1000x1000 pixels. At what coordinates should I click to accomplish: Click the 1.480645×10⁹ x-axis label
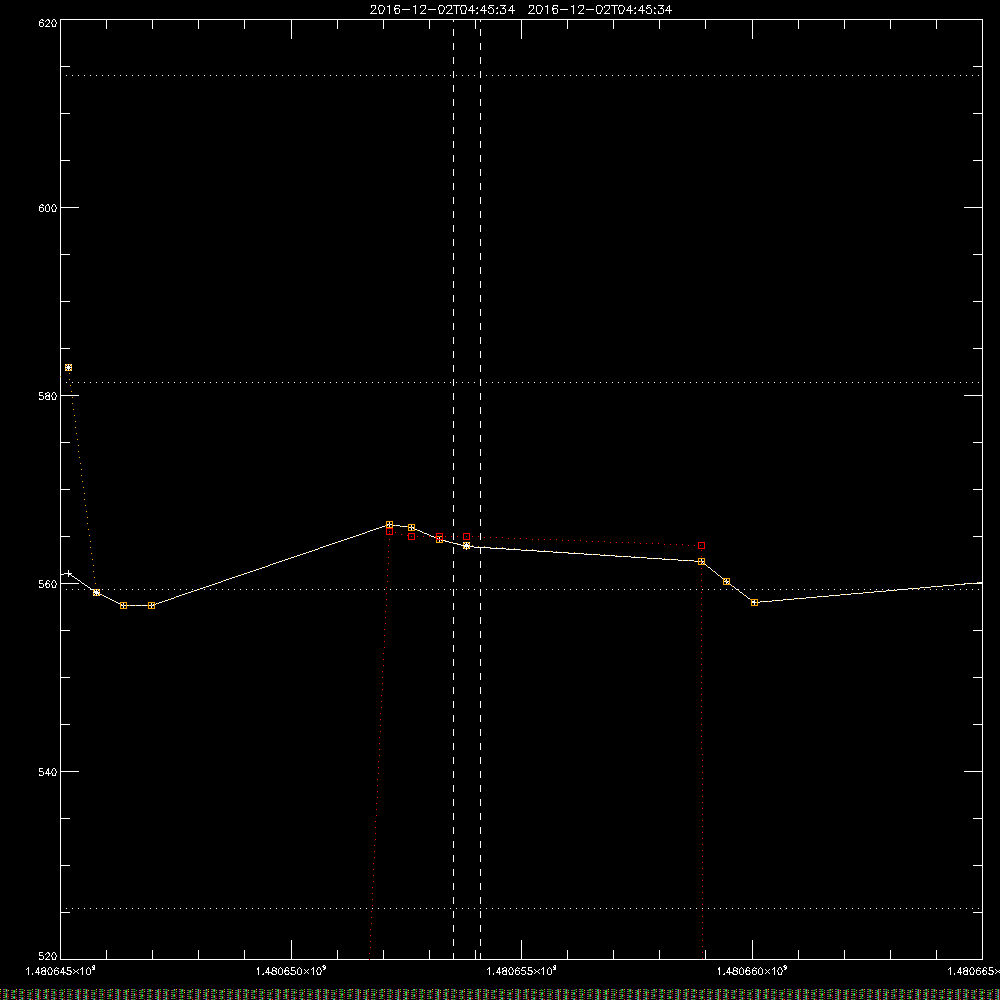click(x=60, y=971)
